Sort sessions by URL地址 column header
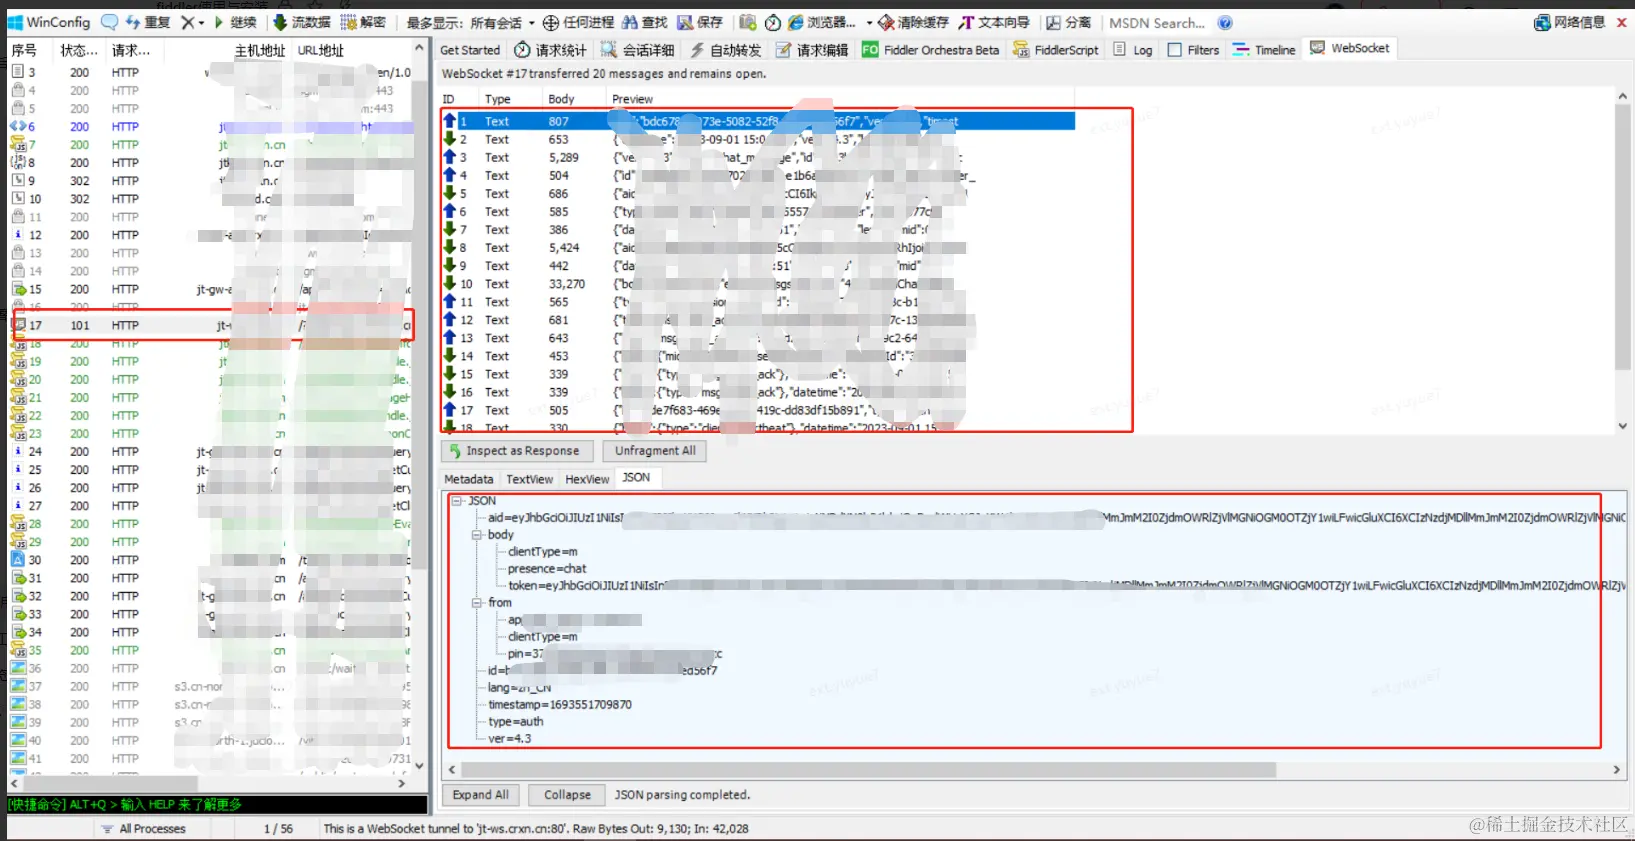 click(x=321, y=50)
